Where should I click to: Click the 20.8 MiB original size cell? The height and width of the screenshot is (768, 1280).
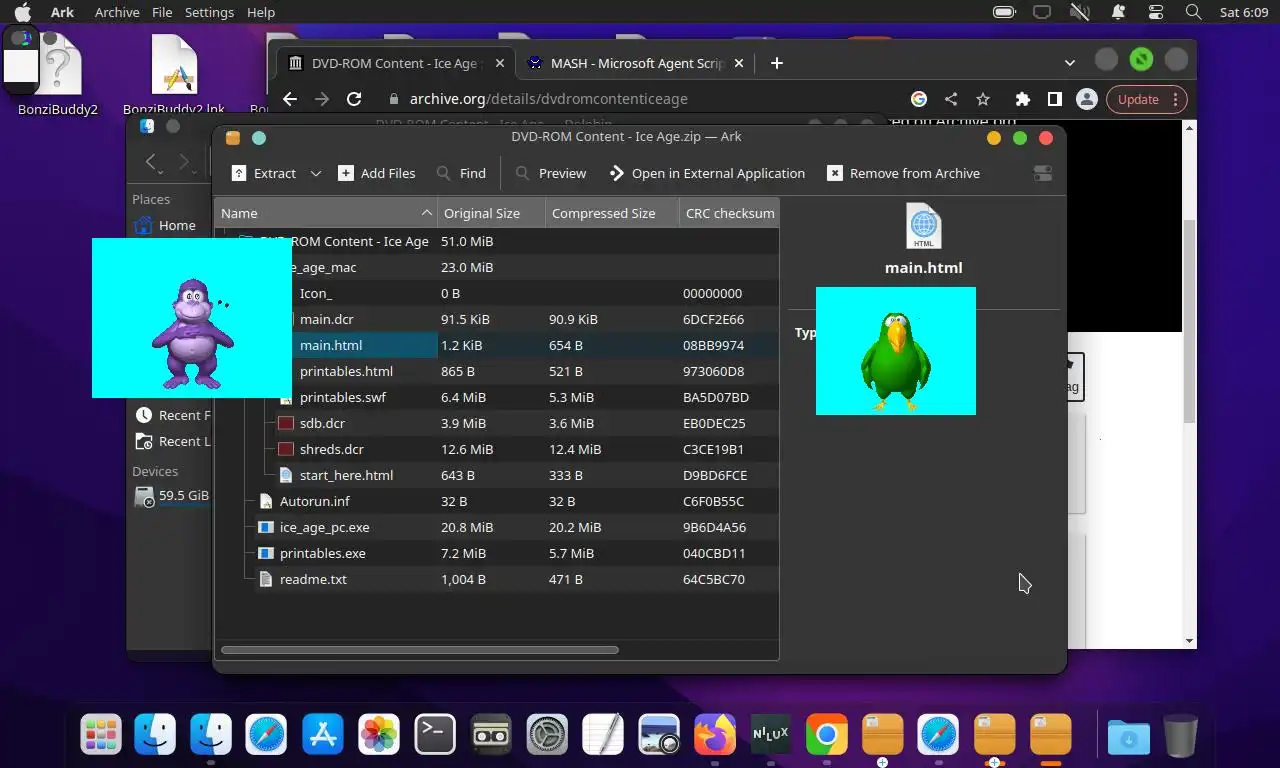click(x=467, y=527)
